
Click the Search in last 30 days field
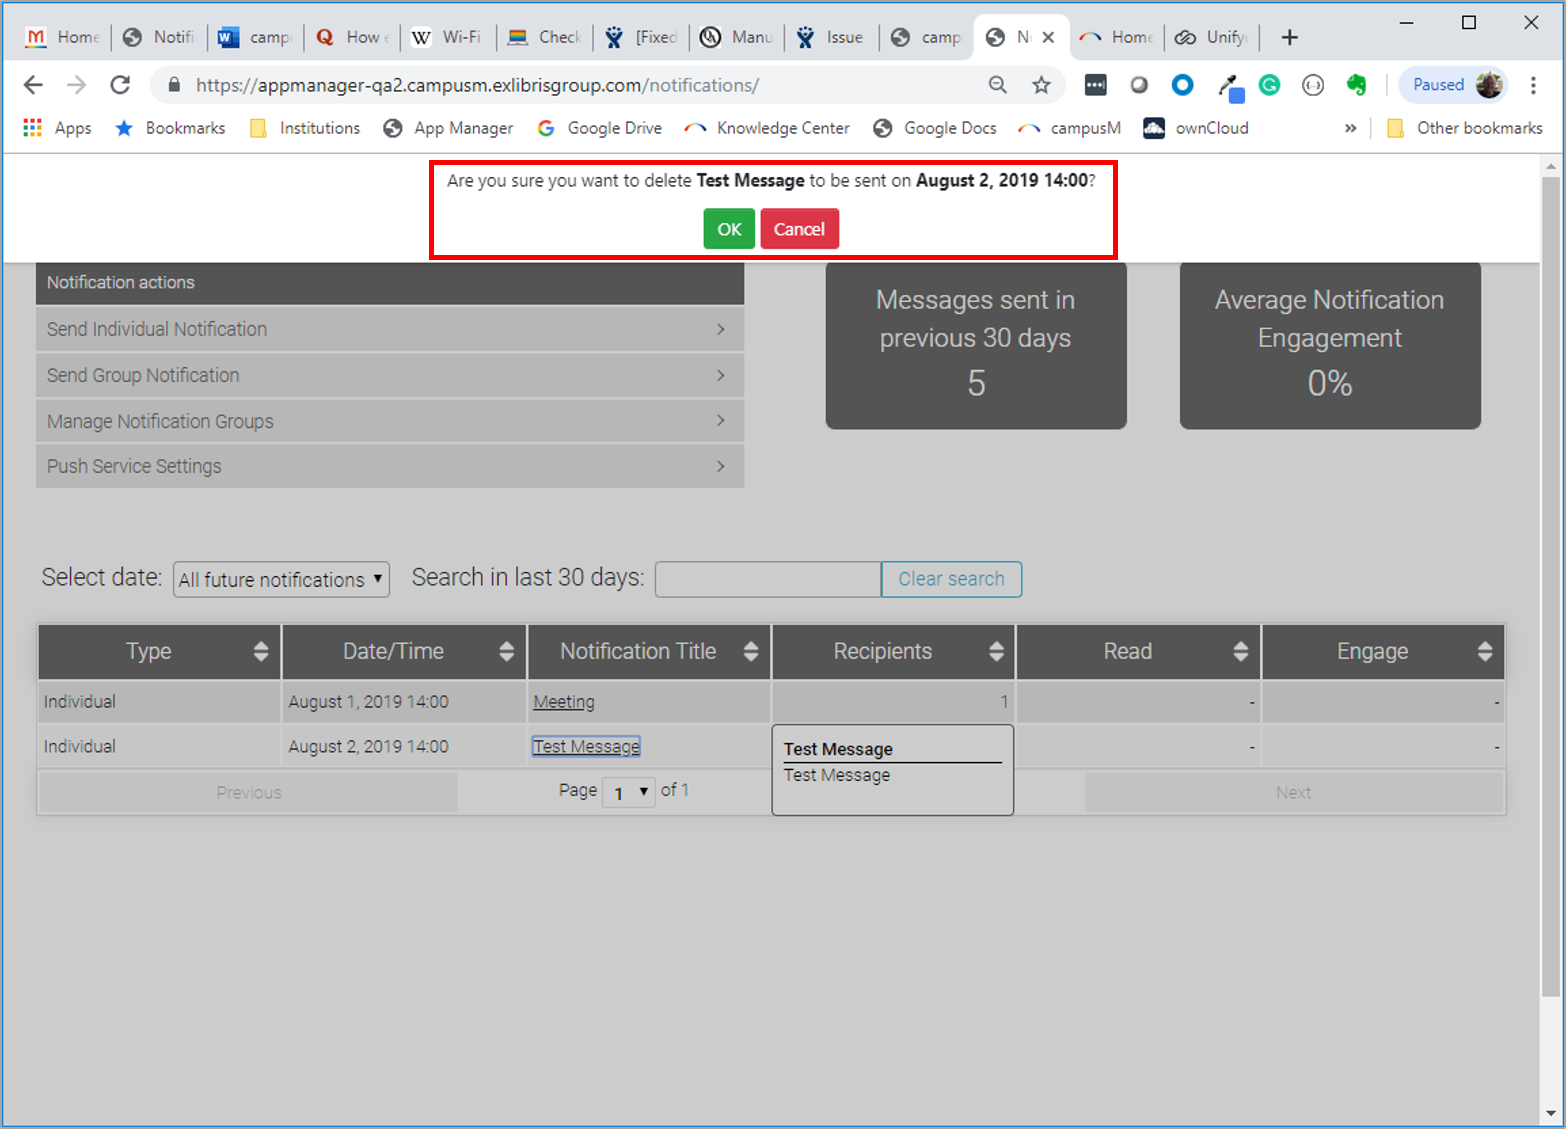[x=767, y=579]
